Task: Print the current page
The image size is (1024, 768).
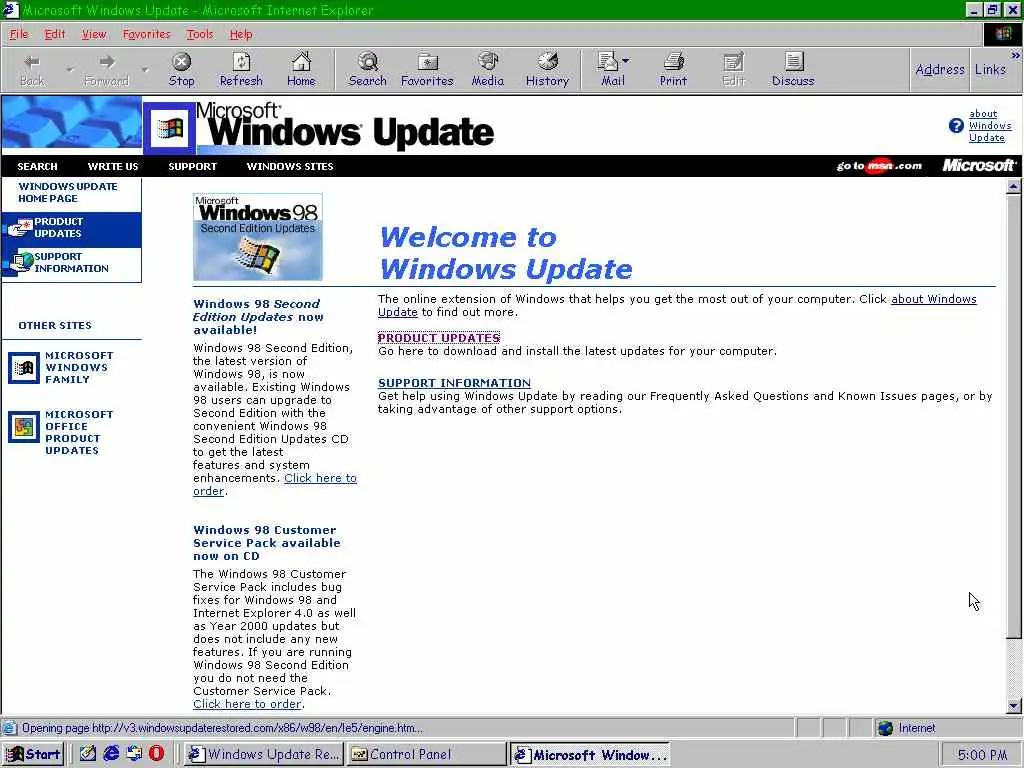Action: click(673, 70)
